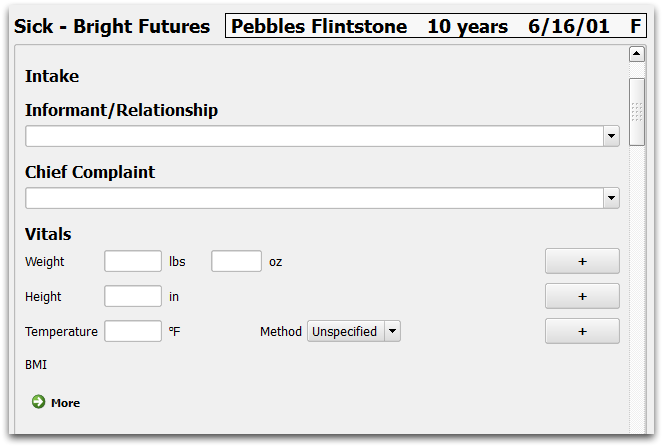Image resolution: width=663 pixels, height=447 pixels.
Task: Focus the Weight lbs input field
Action: [133, 261]
